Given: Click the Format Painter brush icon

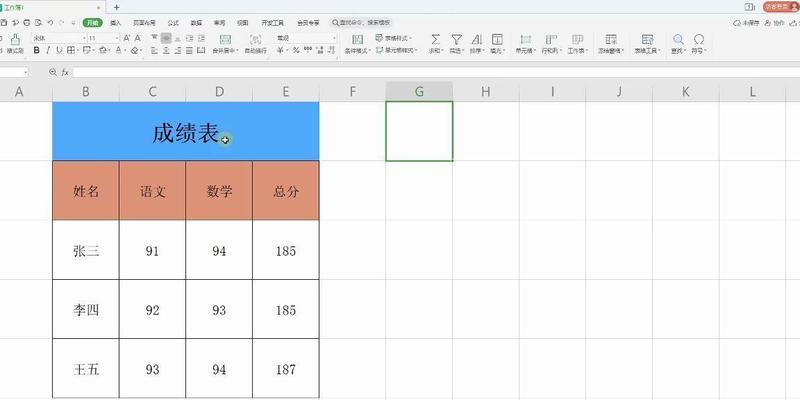Looking at the screenshot, I should pos(16,39).
